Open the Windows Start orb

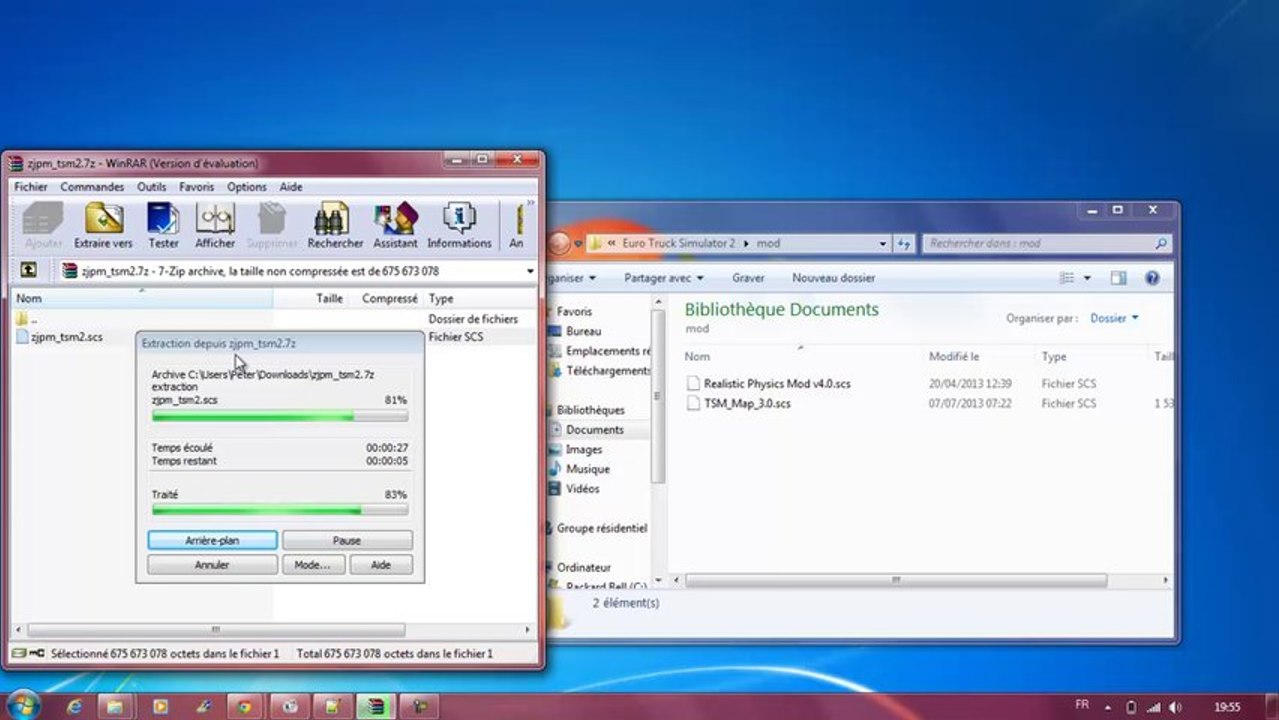(x=22, y=705)
